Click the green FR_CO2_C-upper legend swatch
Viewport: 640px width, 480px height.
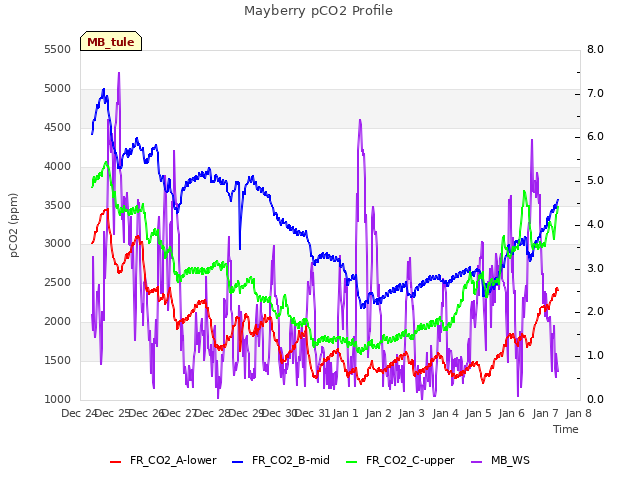pyautogui.click(x=351, y=462)
